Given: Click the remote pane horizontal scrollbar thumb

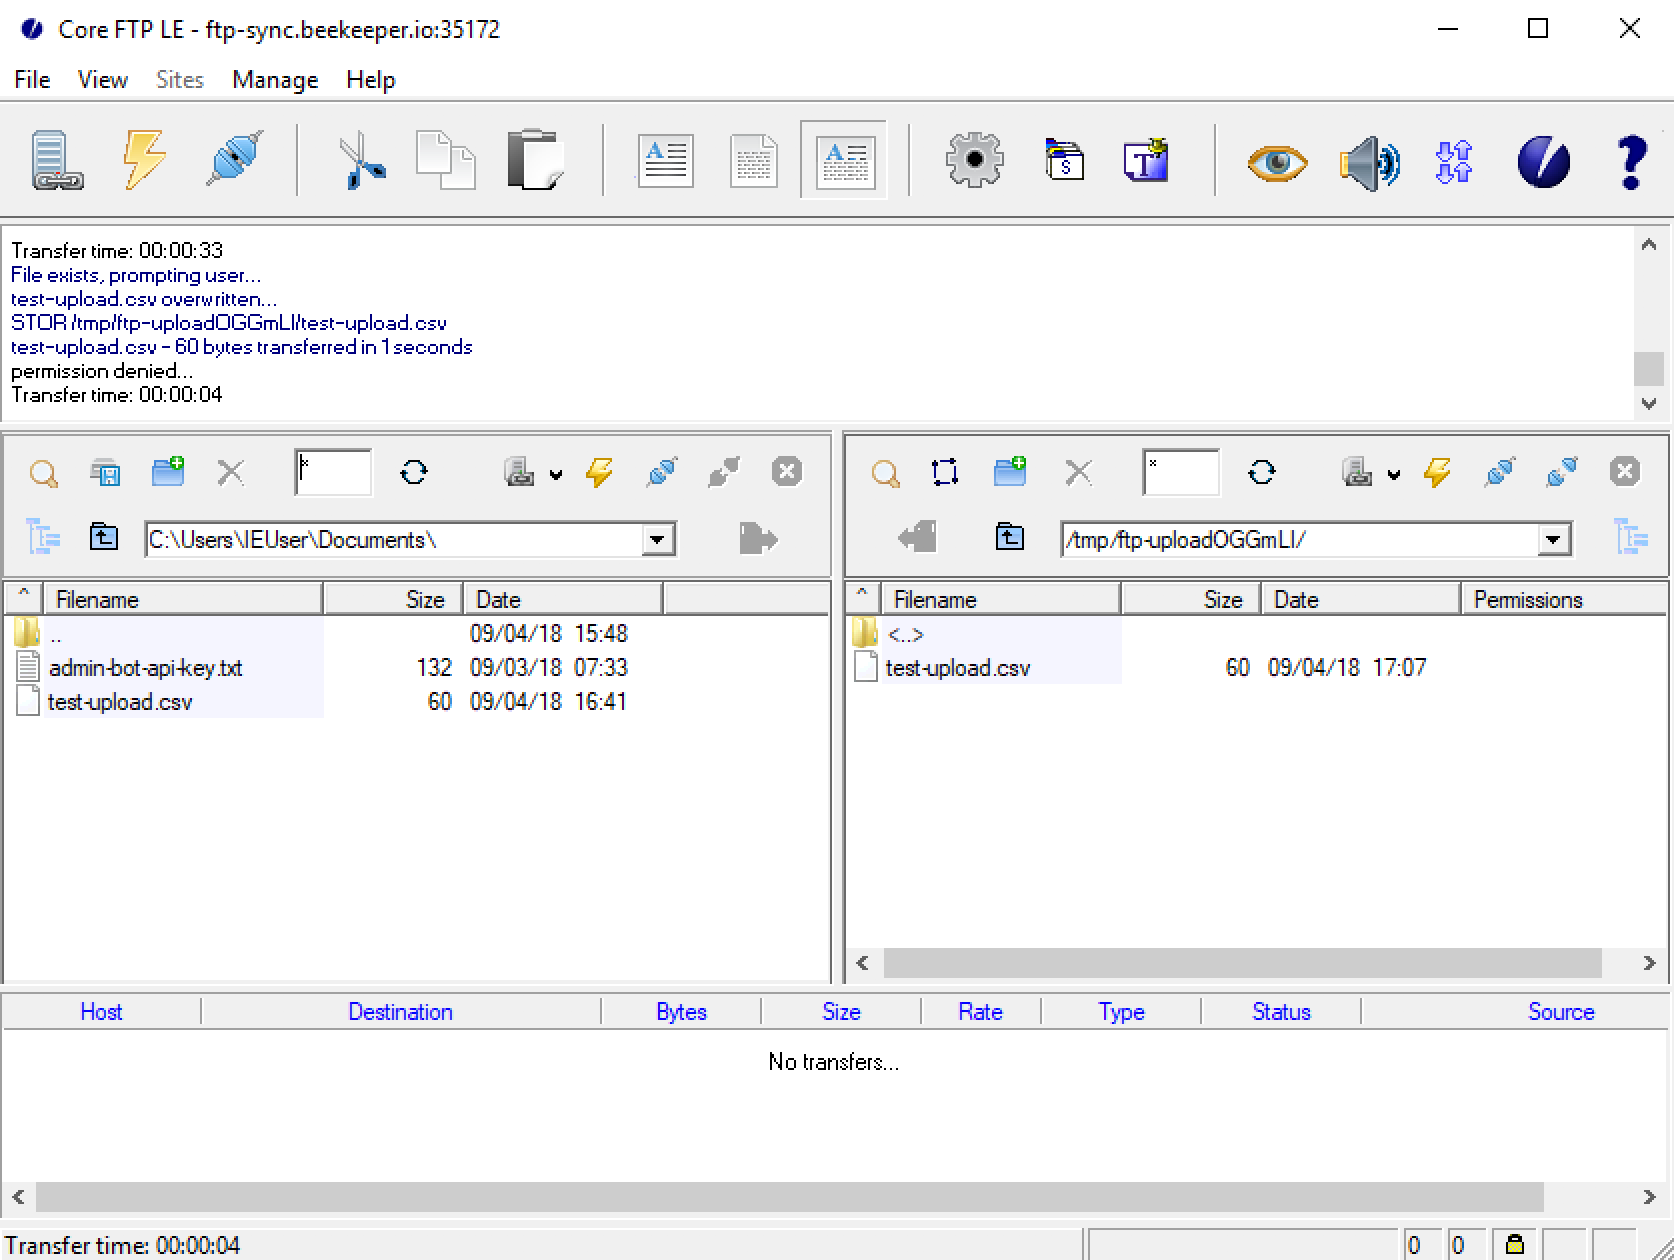Looking at the screenshot, I should pyautogui.click(x=1242, y=963).
